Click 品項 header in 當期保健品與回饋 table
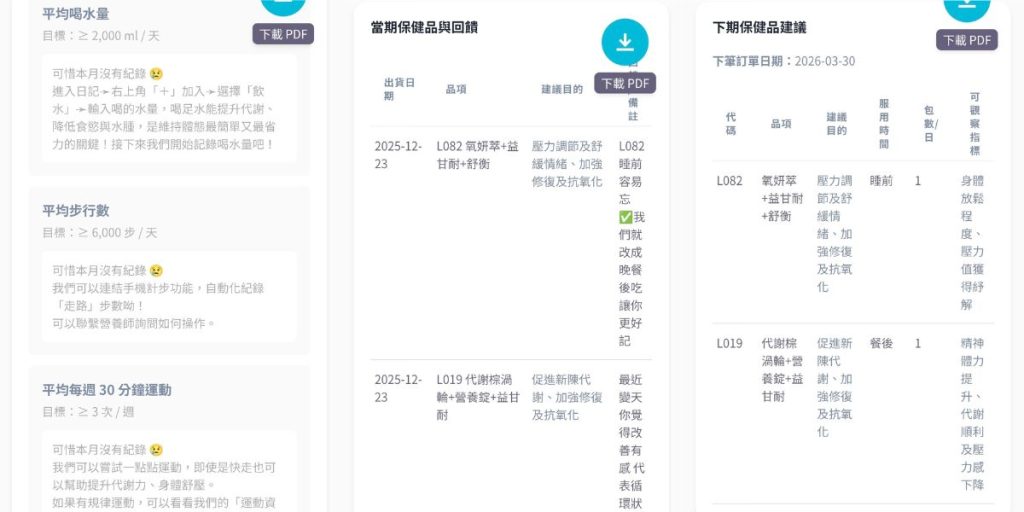The width and height of the screenshot is (1024, 512). (x=456, y=89)
